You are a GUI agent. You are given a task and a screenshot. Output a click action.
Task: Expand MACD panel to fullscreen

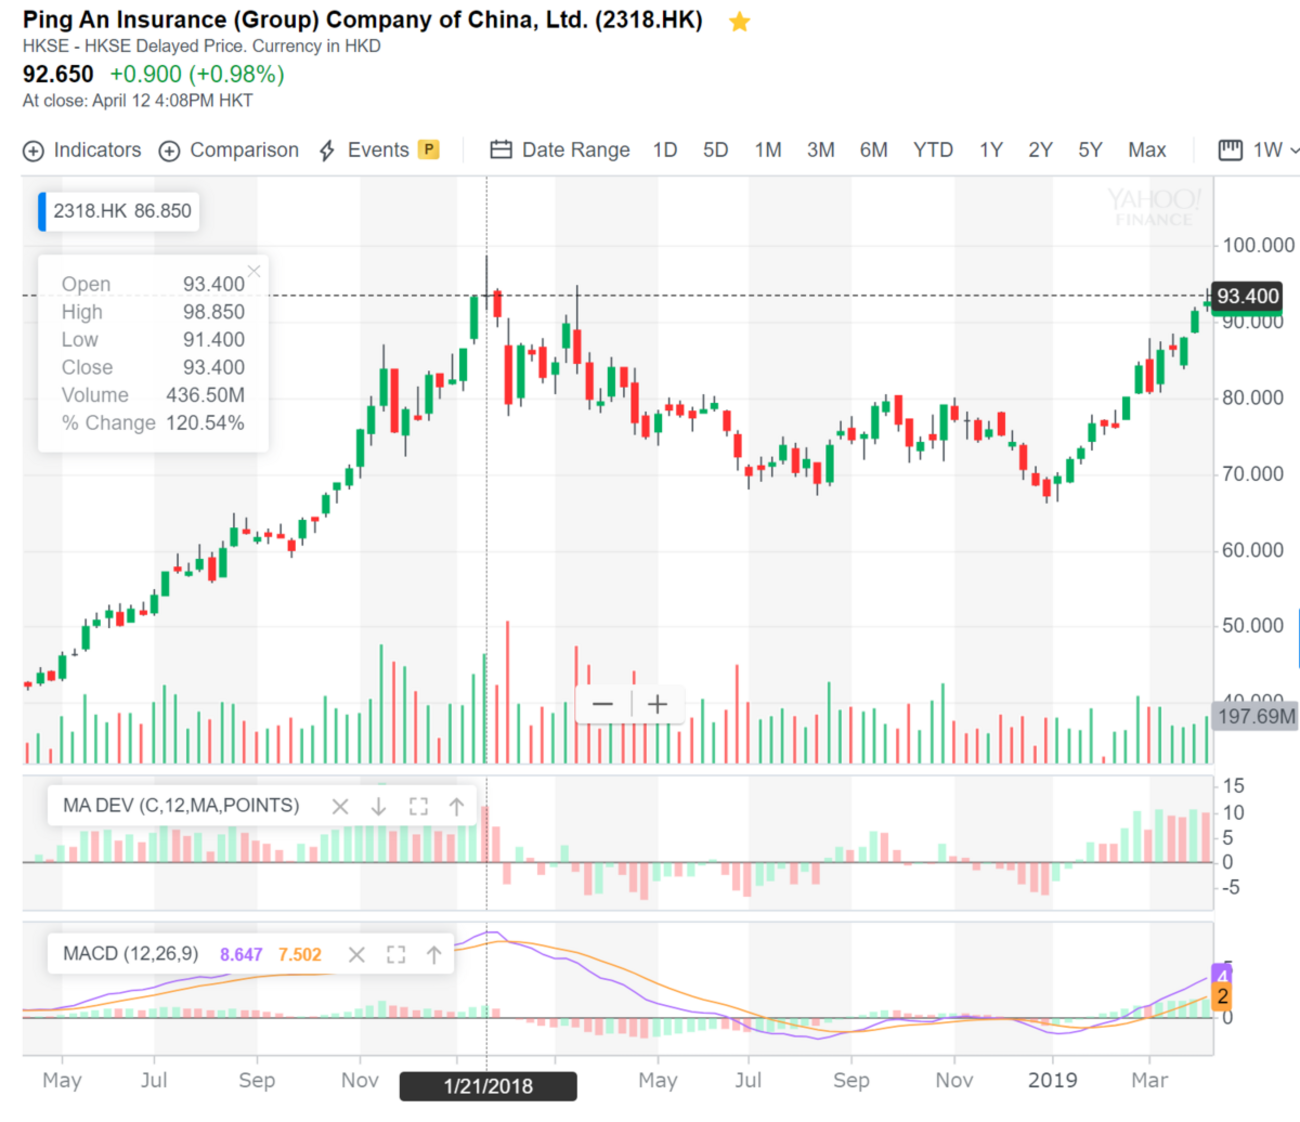pos(396,954)
